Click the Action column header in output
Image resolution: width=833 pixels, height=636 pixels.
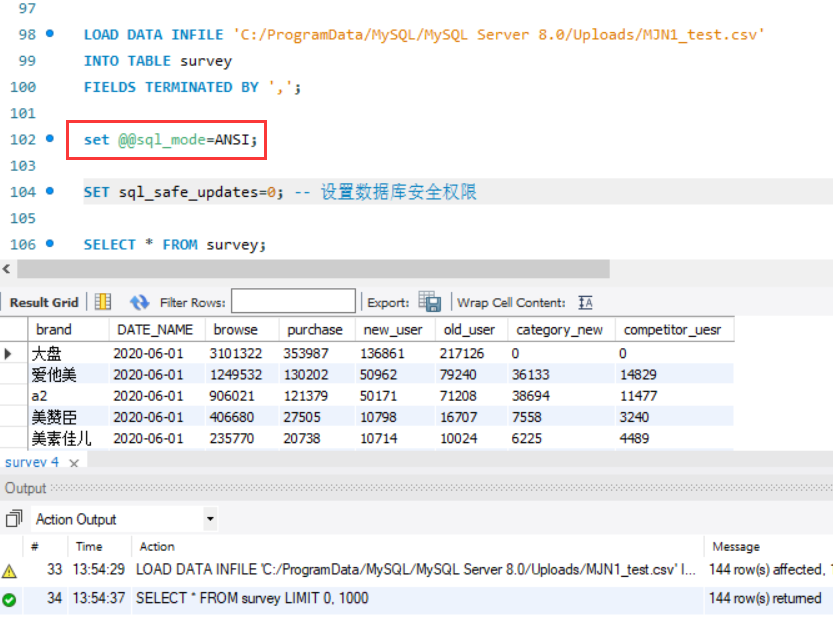pyautogui.click(x=157, y=547)
